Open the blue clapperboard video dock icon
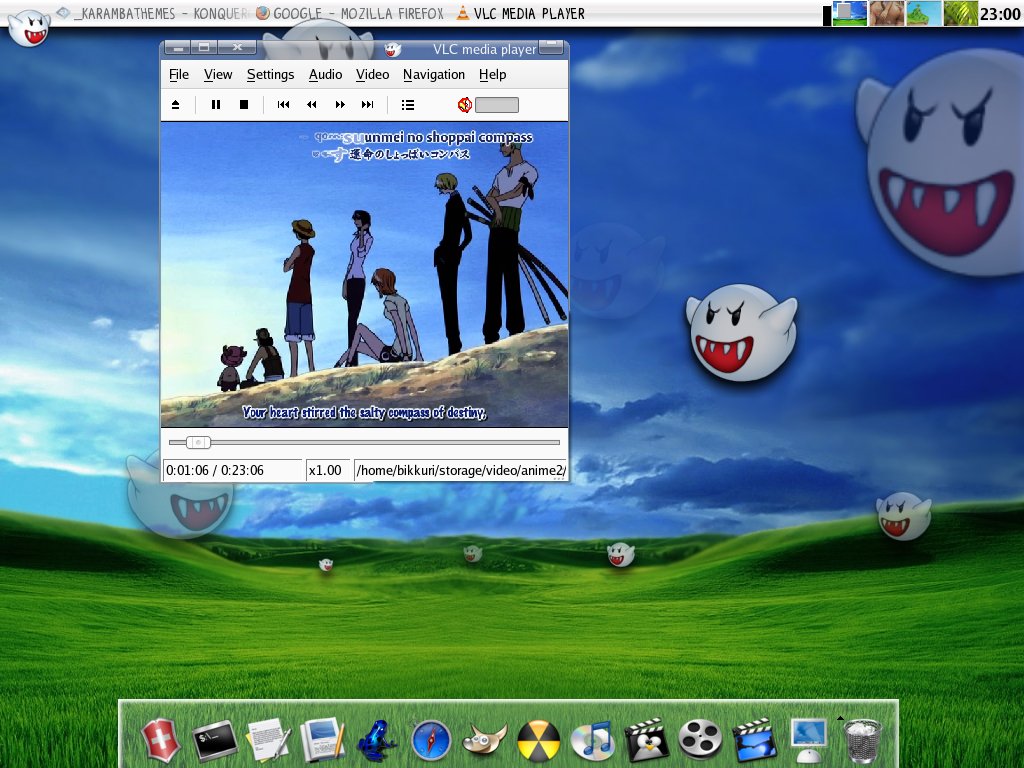Viewport: 1024px width, 768px height. (x=754, y=741)
